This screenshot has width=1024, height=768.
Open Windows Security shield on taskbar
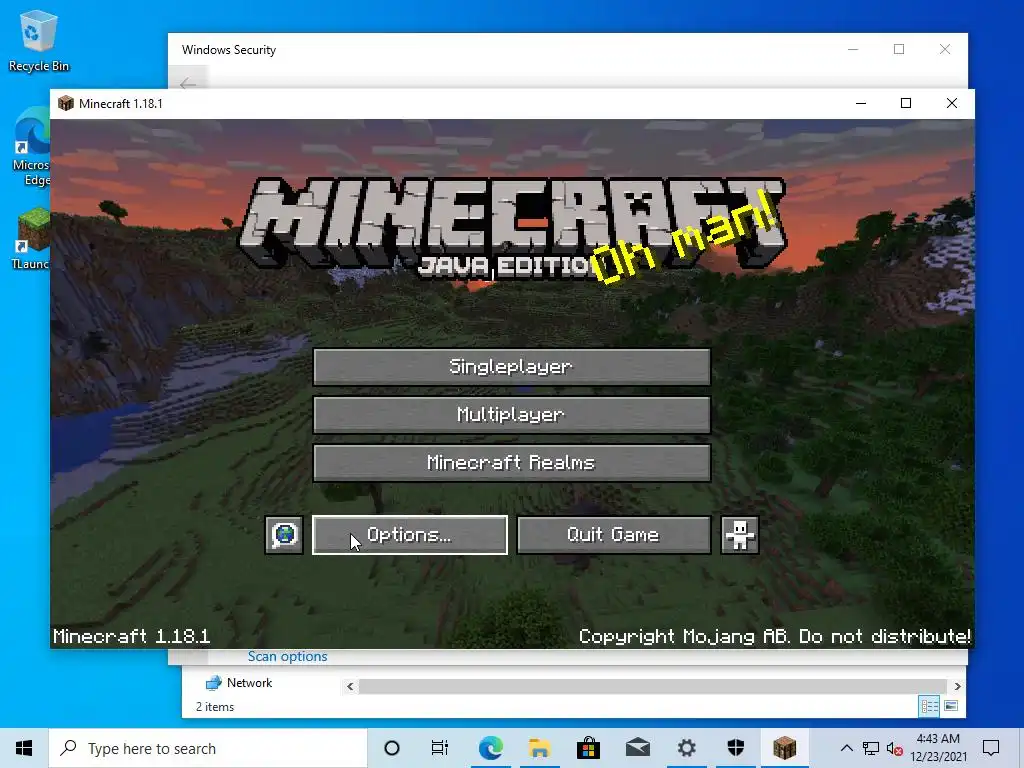coord(735,748)
